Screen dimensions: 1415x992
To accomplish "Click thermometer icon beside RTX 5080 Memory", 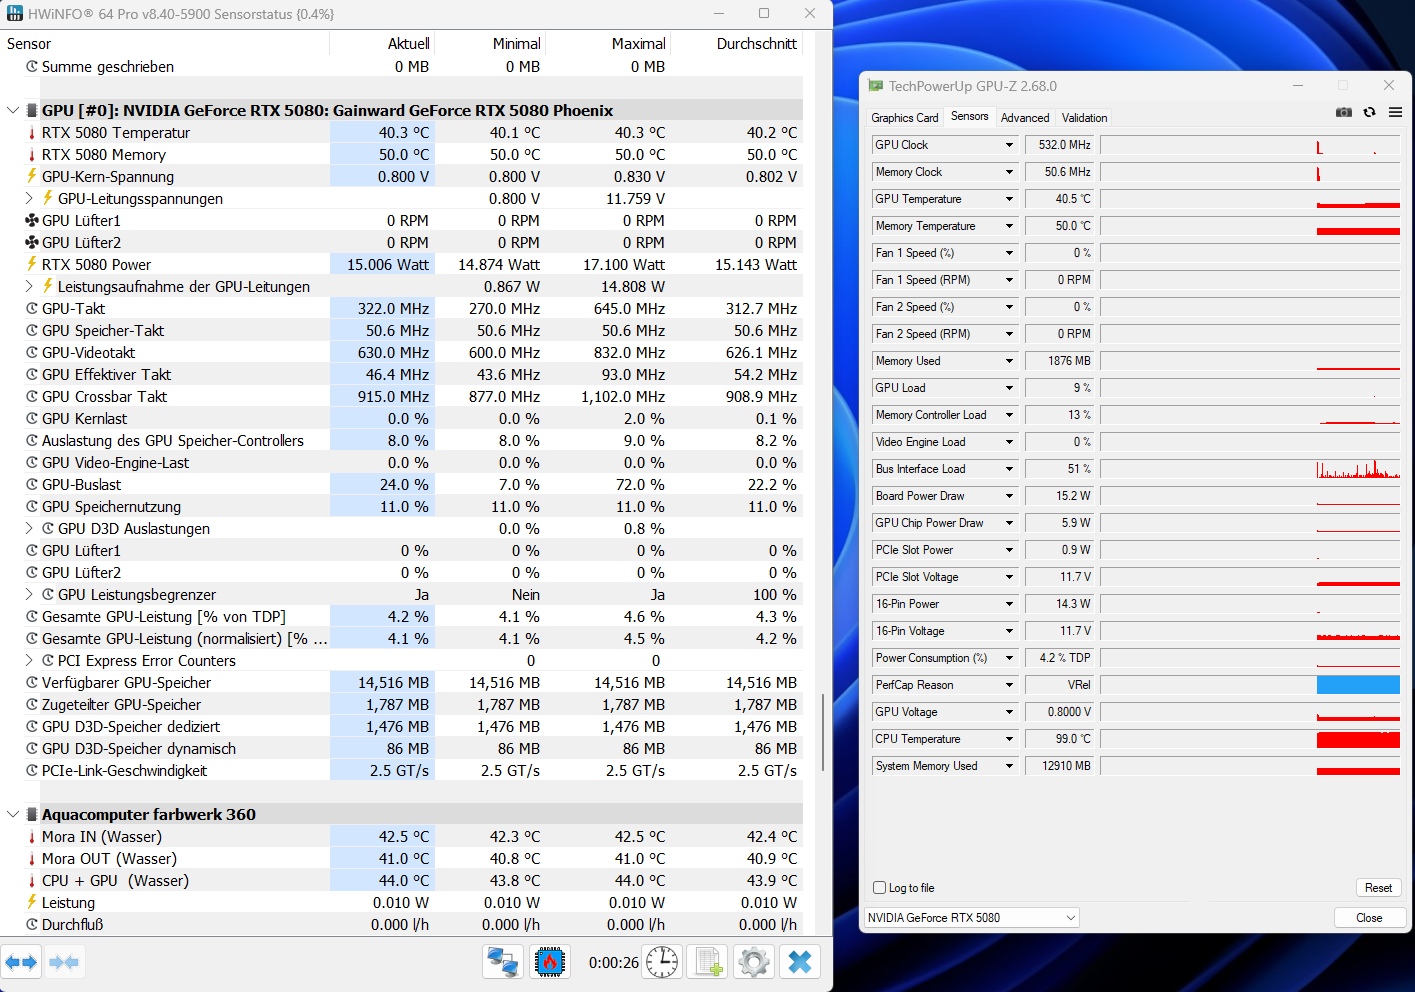I will (32, 155).
